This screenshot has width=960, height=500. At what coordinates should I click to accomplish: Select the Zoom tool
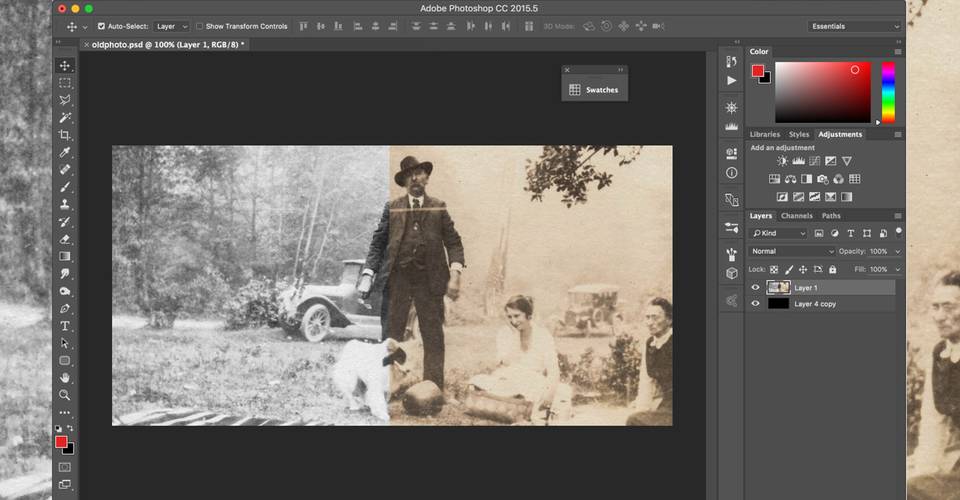click(x=65, y=395)
